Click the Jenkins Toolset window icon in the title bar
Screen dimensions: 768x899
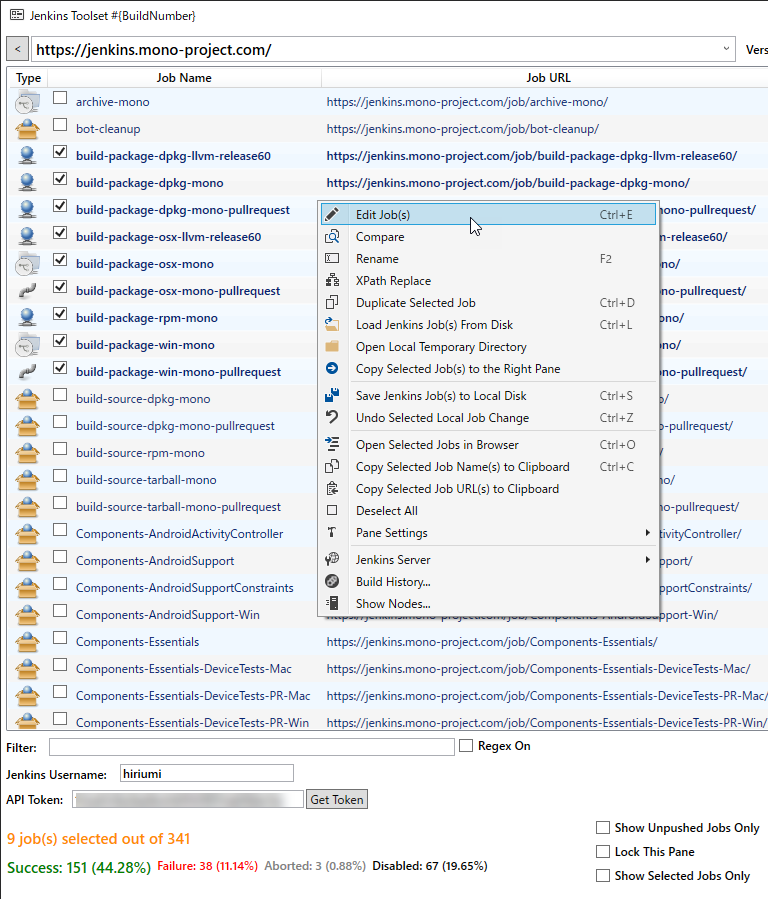17,15
